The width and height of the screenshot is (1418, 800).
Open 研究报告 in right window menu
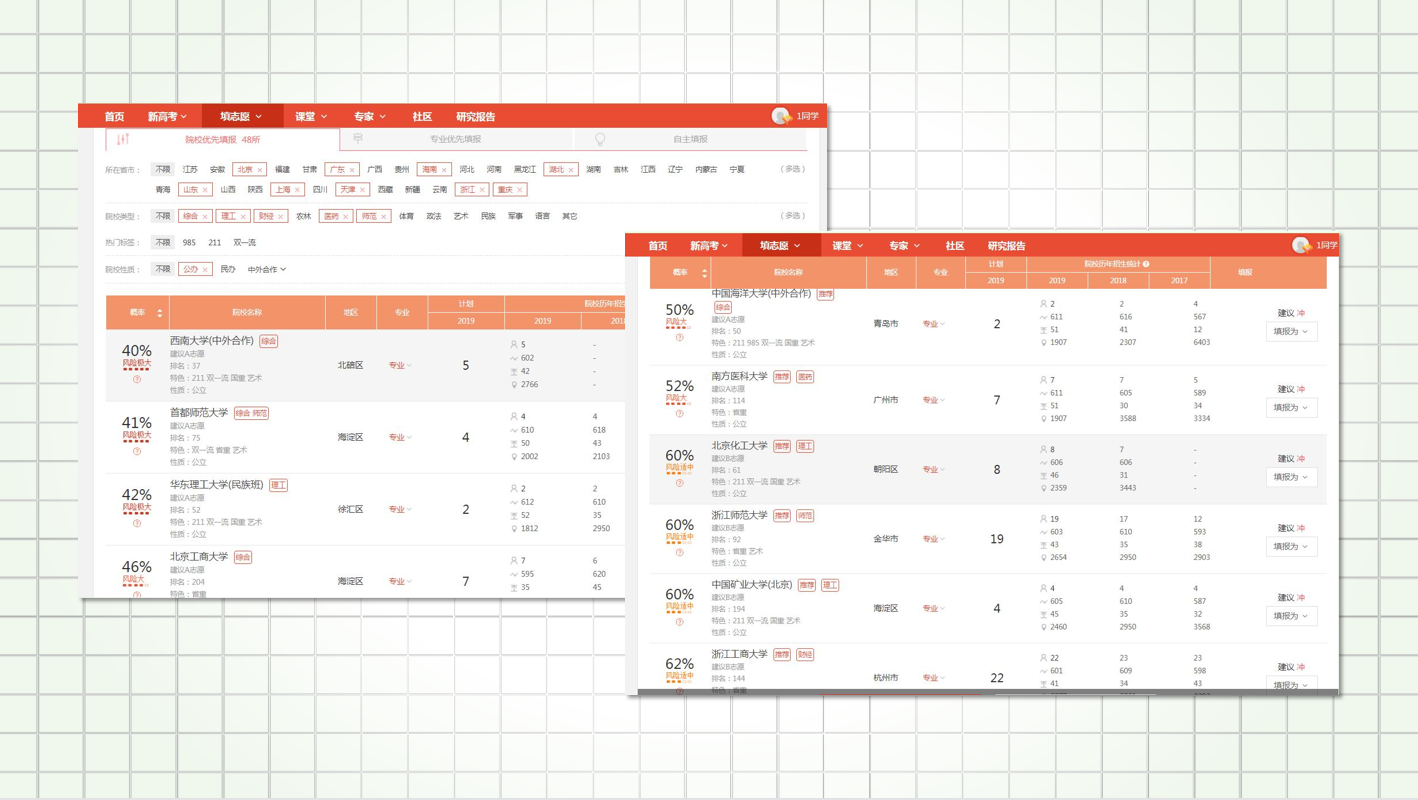pyautogui.click(x=1006, y=246)
